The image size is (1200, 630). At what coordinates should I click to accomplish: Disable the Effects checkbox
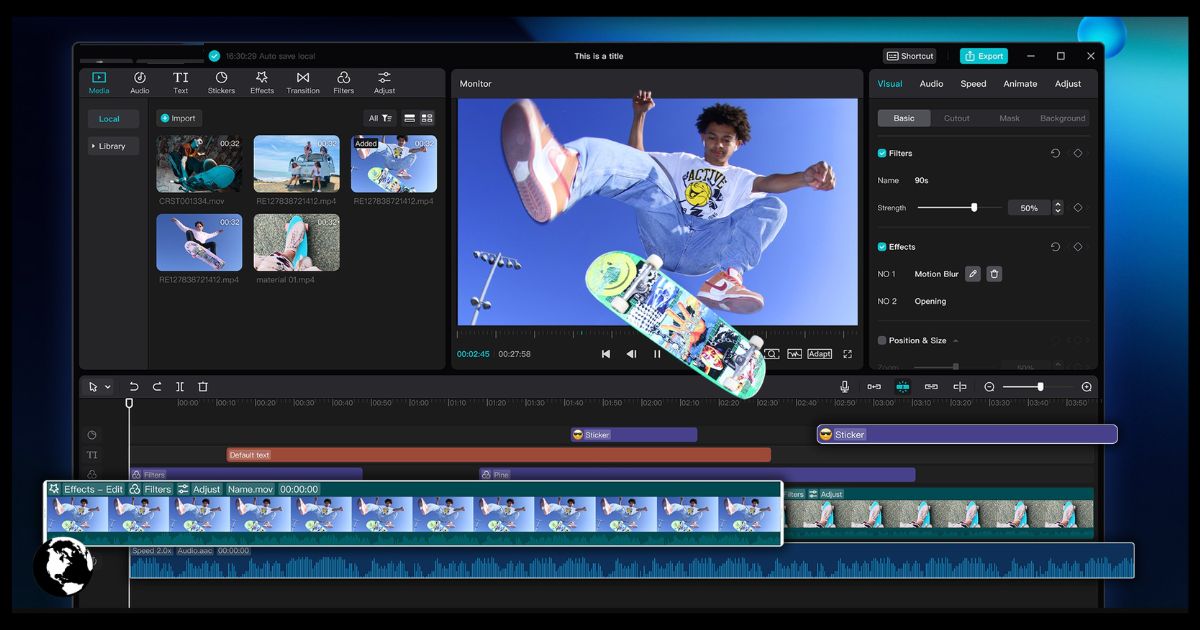click(882, 247)
